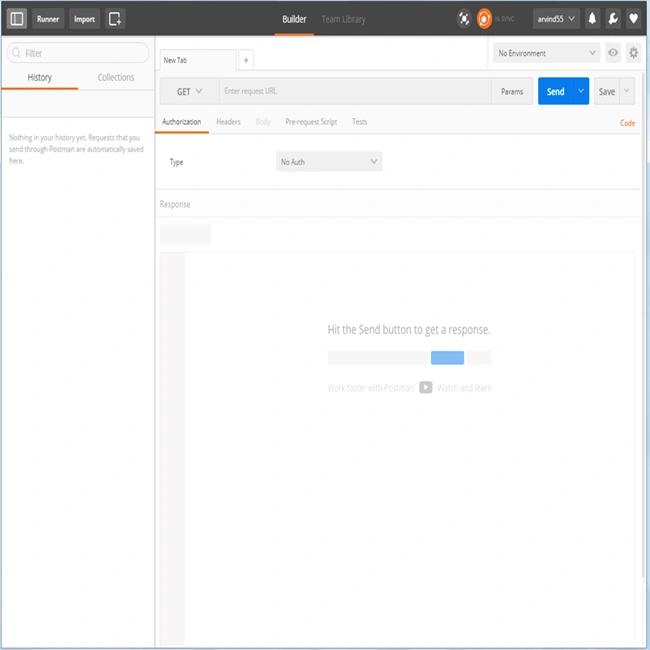Open the wrench settings icon
Viewport: 650px width, 650px height.
point(613,19)
